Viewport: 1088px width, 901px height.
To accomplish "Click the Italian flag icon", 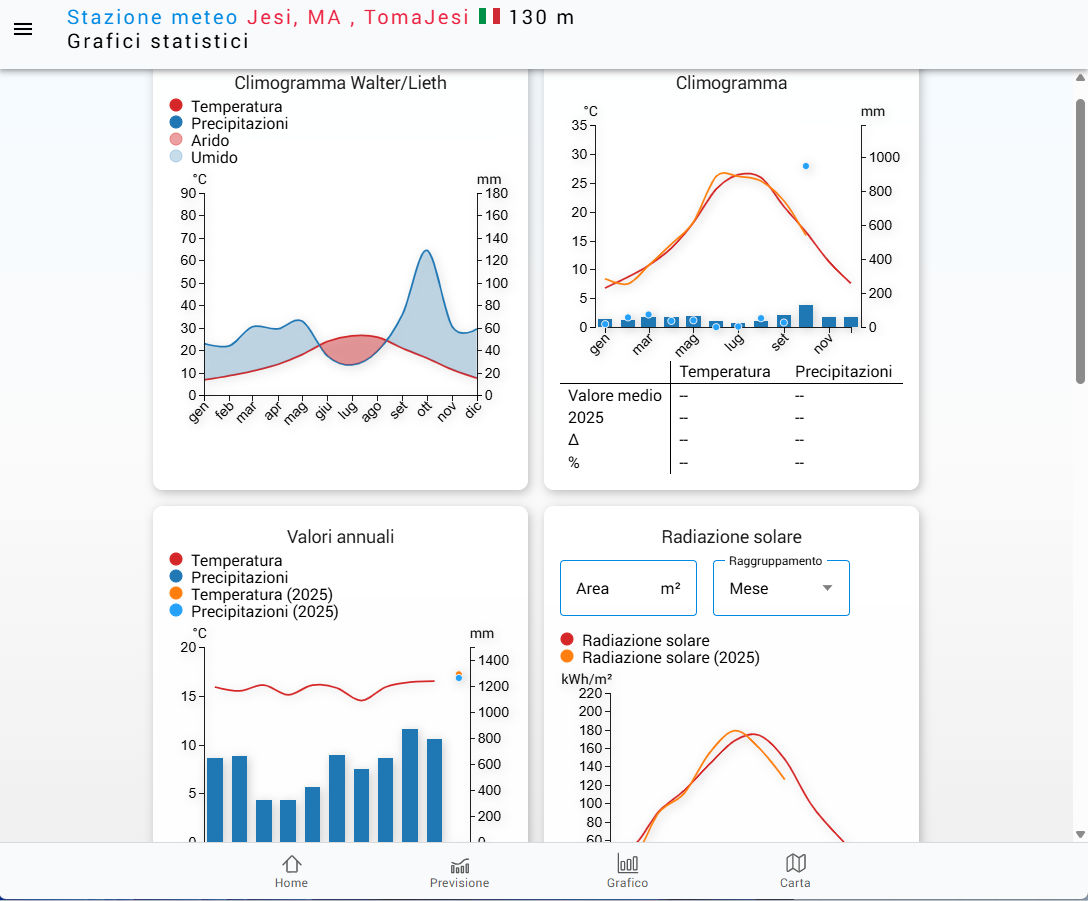I will click(x=489, y=17).
